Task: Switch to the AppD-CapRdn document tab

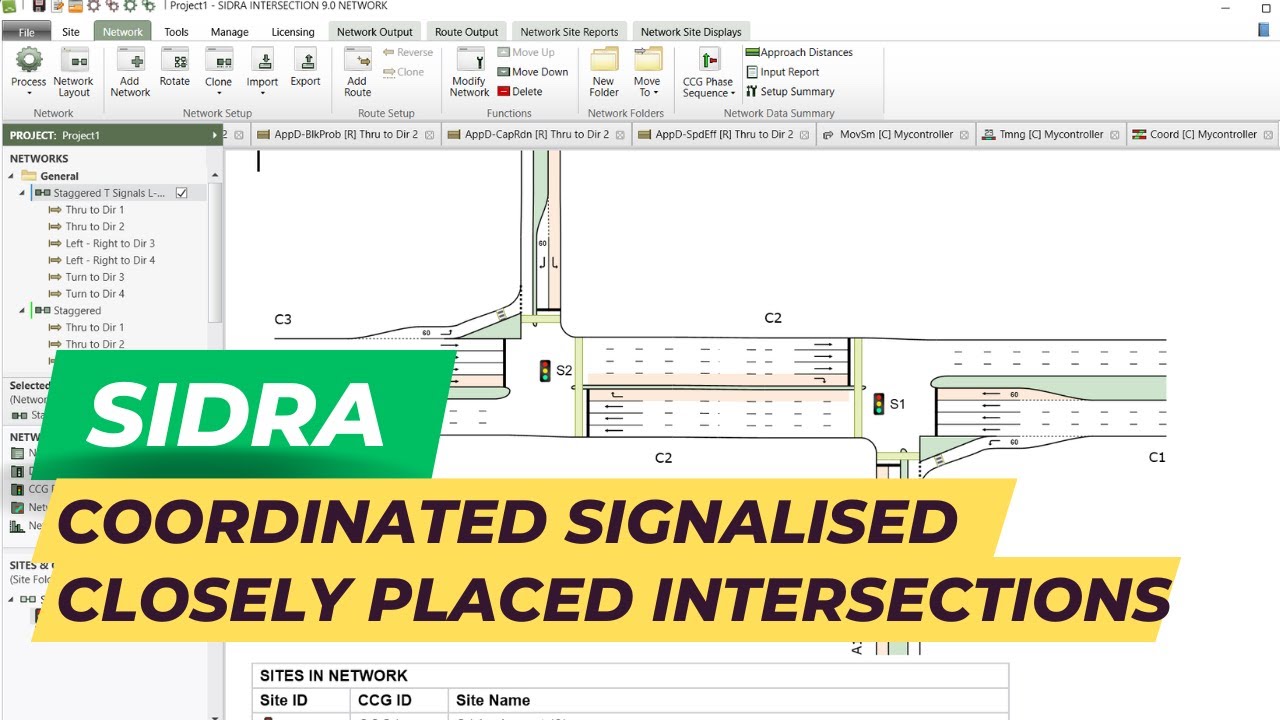Action: 536,135
